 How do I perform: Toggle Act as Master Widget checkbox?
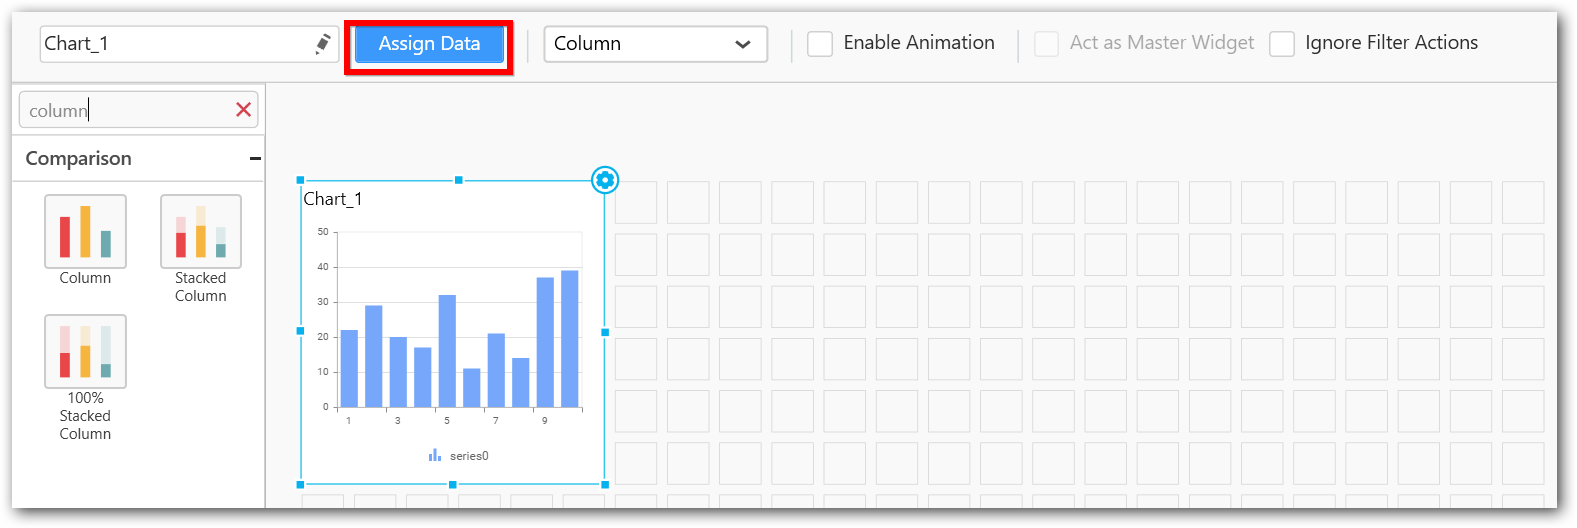1046,44
